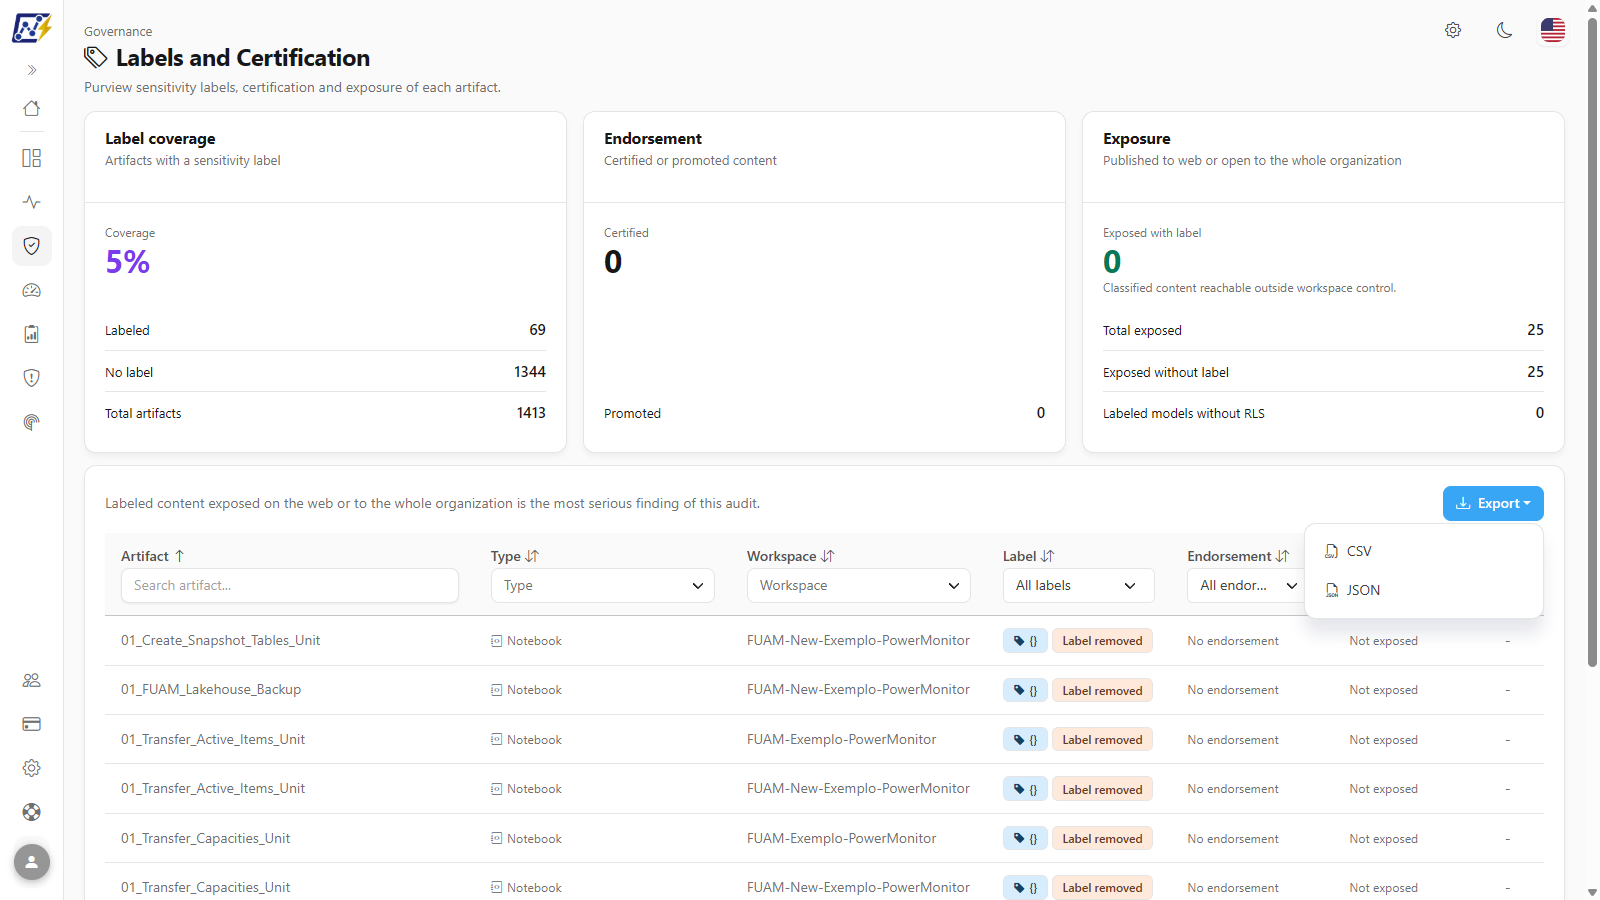Open the activity pulse icon in the sidebar
Screen dimensions: 1600x900
coord(32,202)
